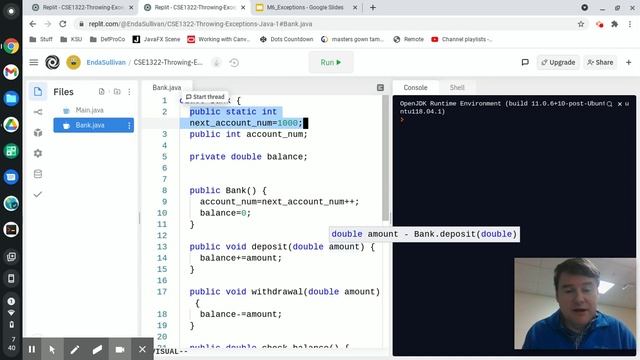Click the address bar URL
Image resolution: width=640 pixels, height=360 pixels.
(x=200, y=24)
